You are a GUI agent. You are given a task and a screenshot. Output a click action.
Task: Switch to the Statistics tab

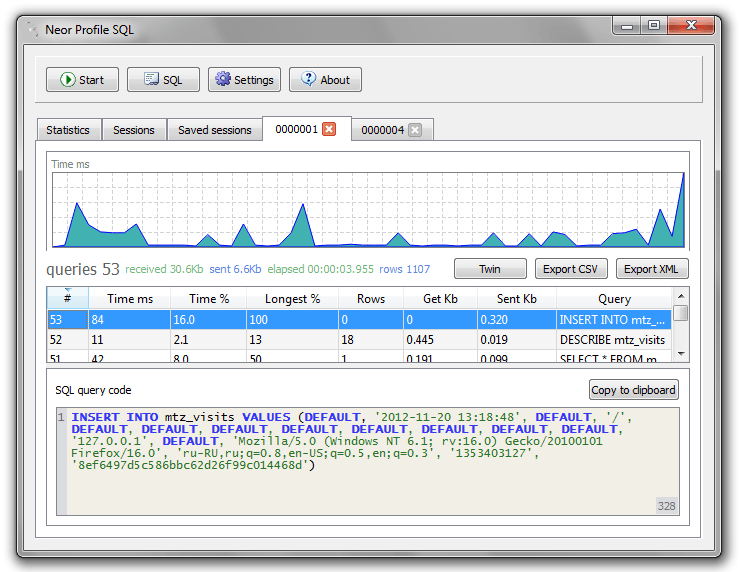pos(68,130)
